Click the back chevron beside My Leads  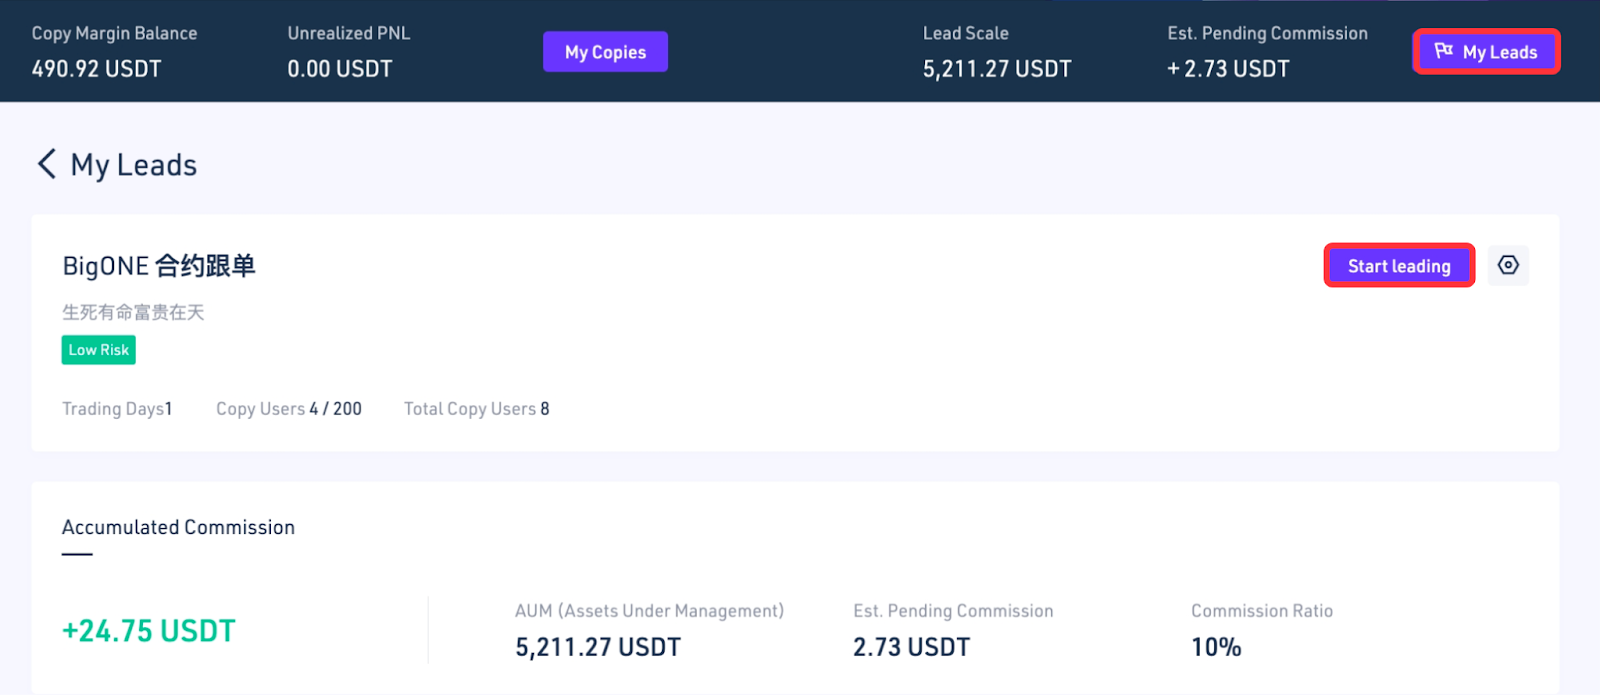click(46, 164)
